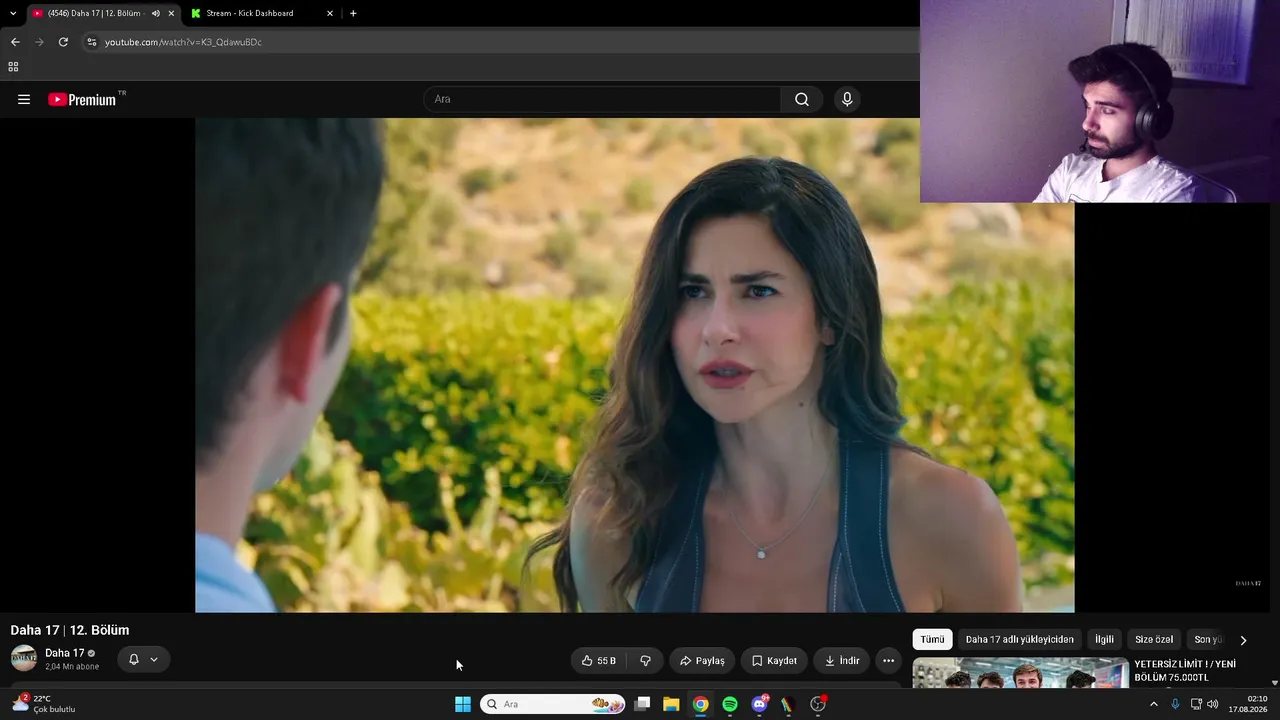Click the YouTube search magnifier button
The height and width of the screenshot is (720, 1280).
click(802, 99)
